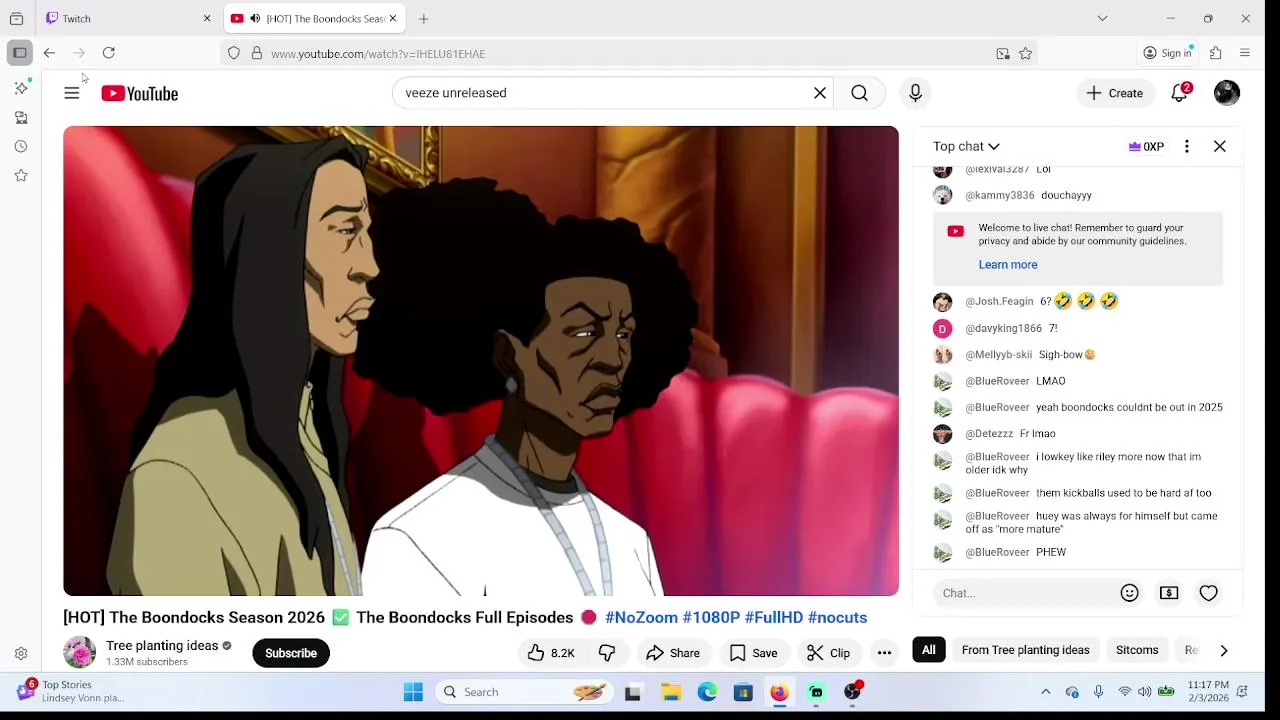Open more actions under the video

(884, 653)
